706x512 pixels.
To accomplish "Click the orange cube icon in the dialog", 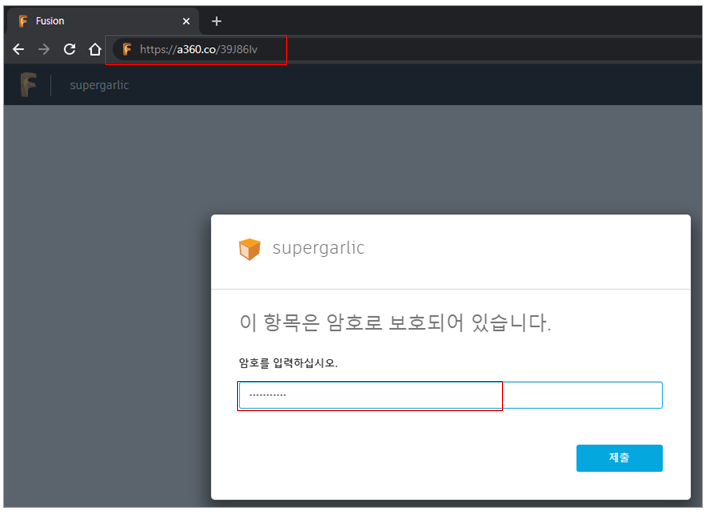I will [249, 249].
